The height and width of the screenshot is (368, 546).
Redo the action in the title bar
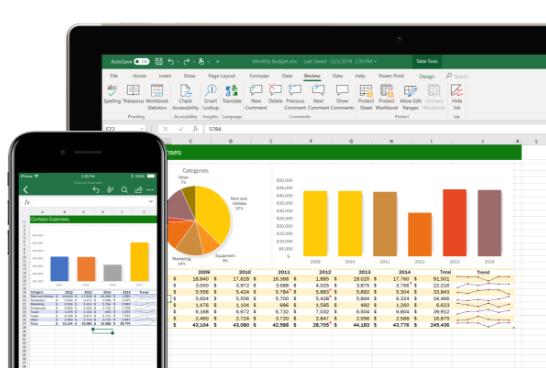click(x=186, y=62)
